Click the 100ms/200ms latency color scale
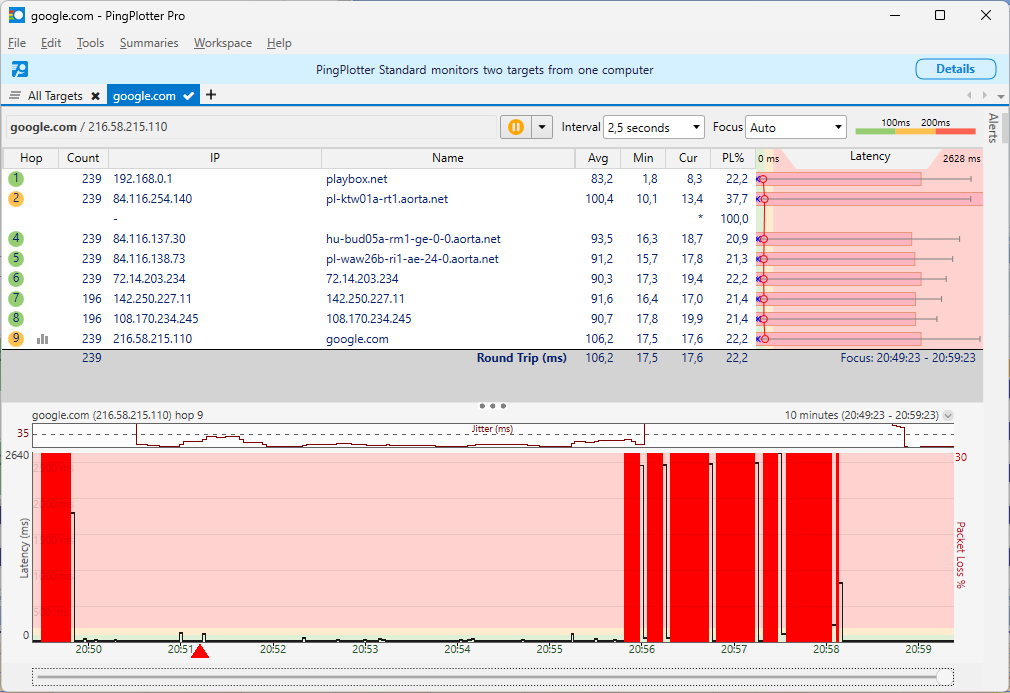Viewport: 1010px width, 693px height. (x=915, y=126)
